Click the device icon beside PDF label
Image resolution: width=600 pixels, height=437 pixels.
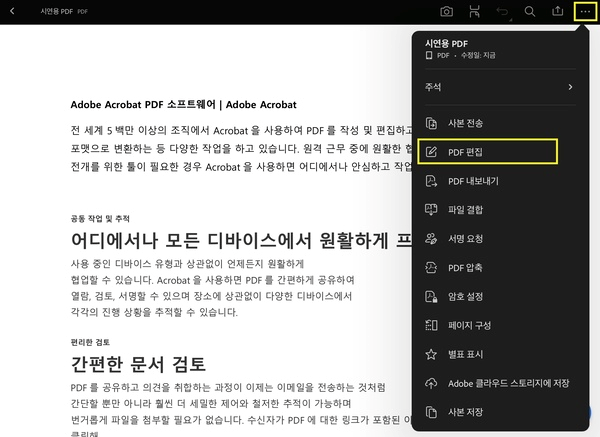point(429,55)
